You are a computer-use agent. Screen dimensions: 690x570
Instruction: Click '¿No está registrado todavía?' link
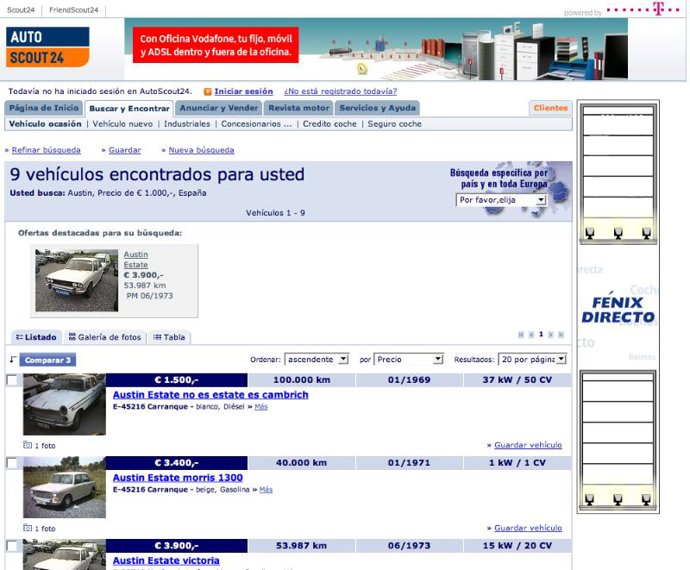[340, 92]
